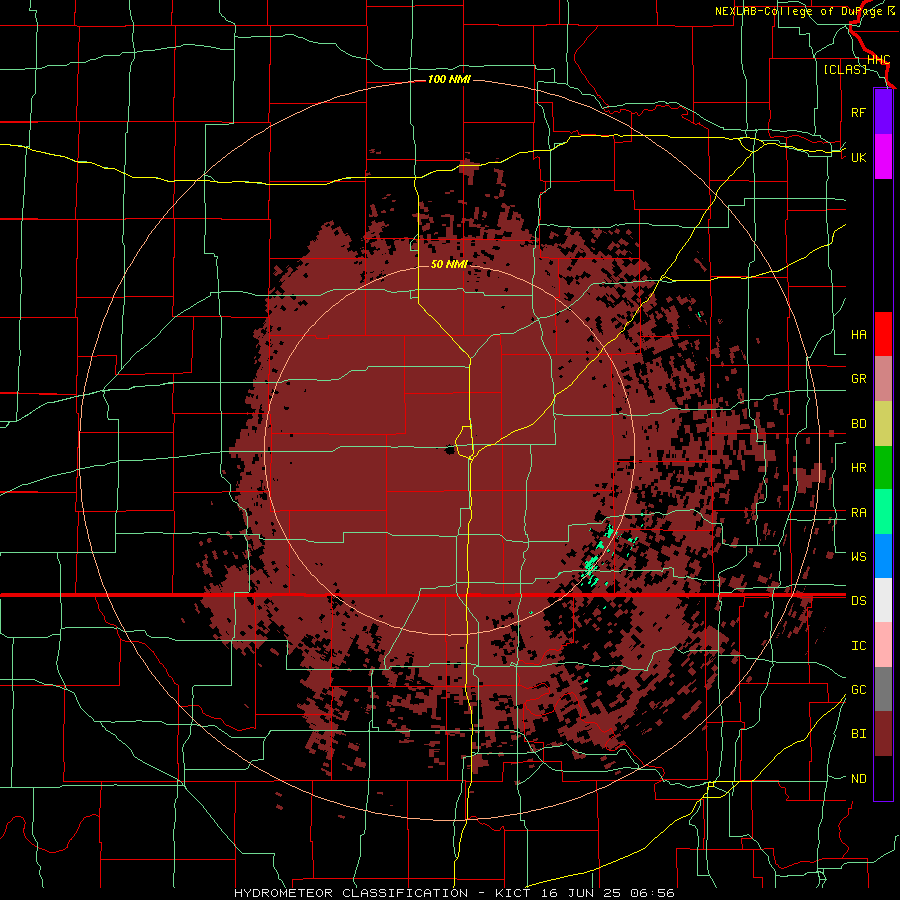Click the magenta UK legend color block

[x=883, y=157]
